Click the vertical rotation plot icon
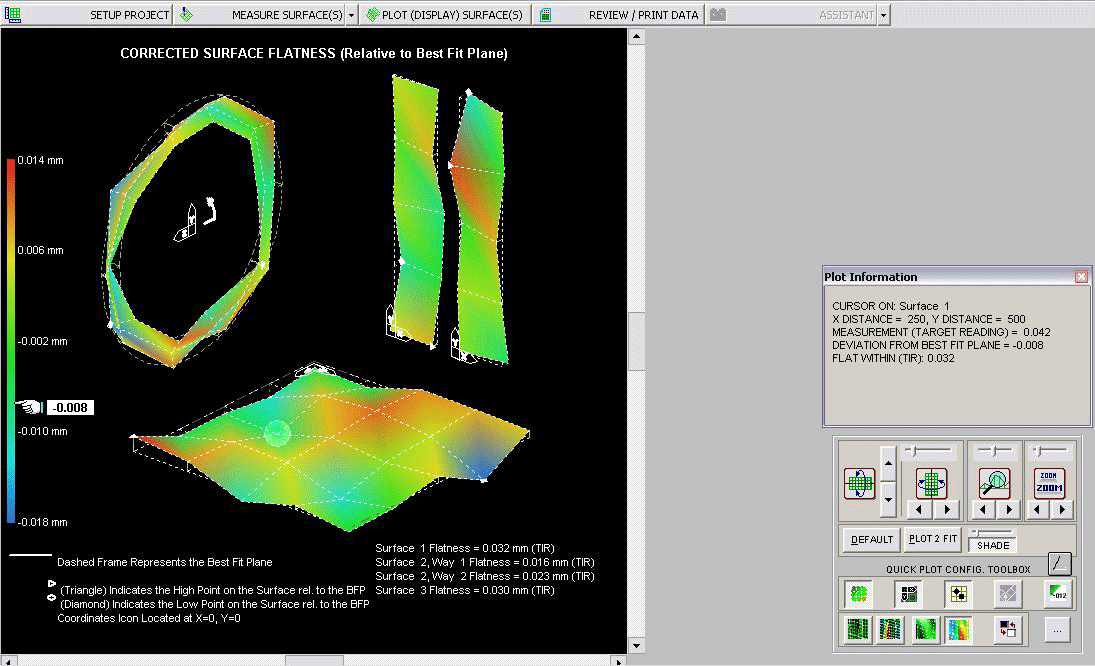Image resolution: width=1095 pixels, height=666 pixels. tap(859, 483)
